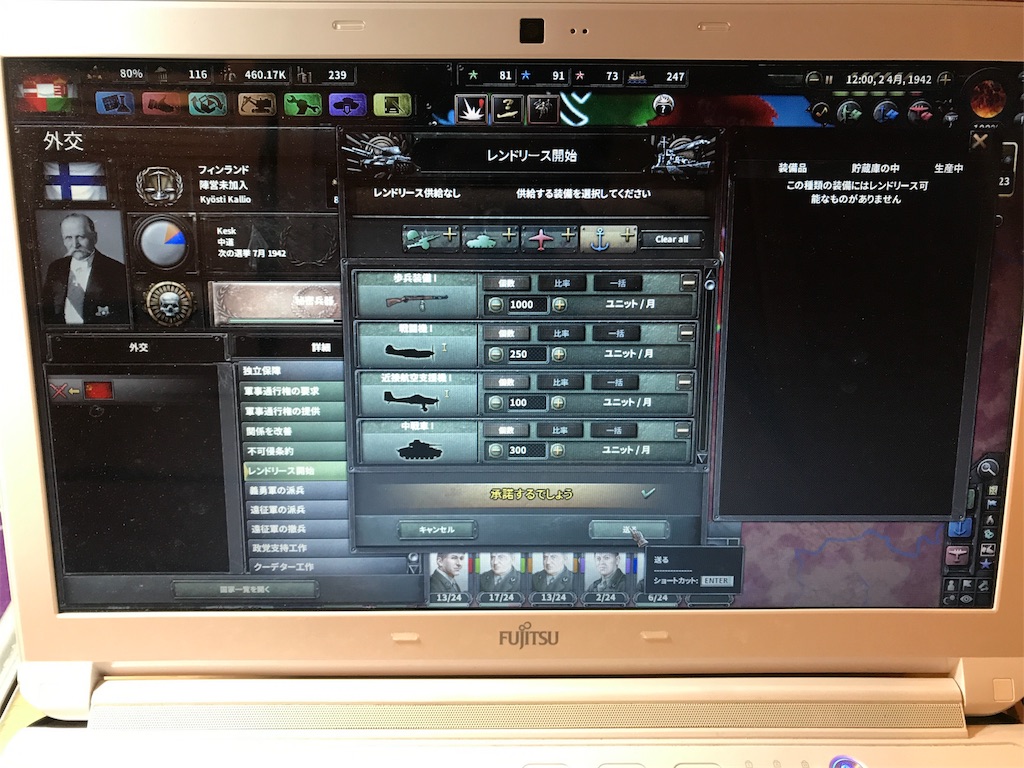The width and height of the screenshot is (1024, 768).
Task: Select 関係を改善 action
Action: pos(294,431)
